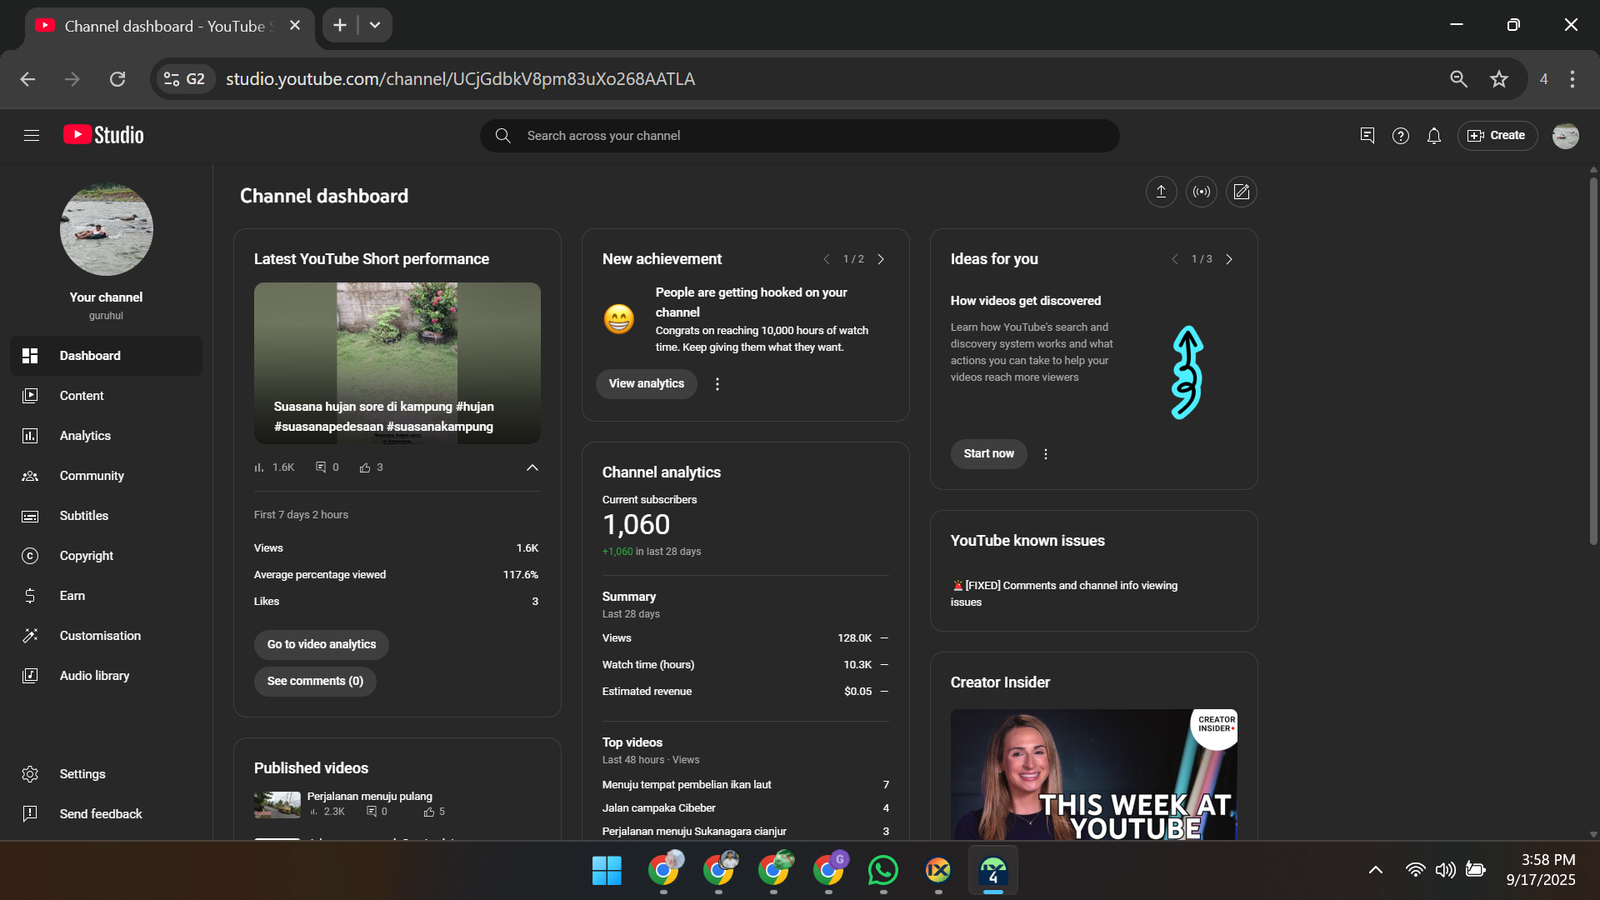The height and width of the screenshot is (900, 1600).
Task: Open more options beside Start now
Action: coord(1046,454)
